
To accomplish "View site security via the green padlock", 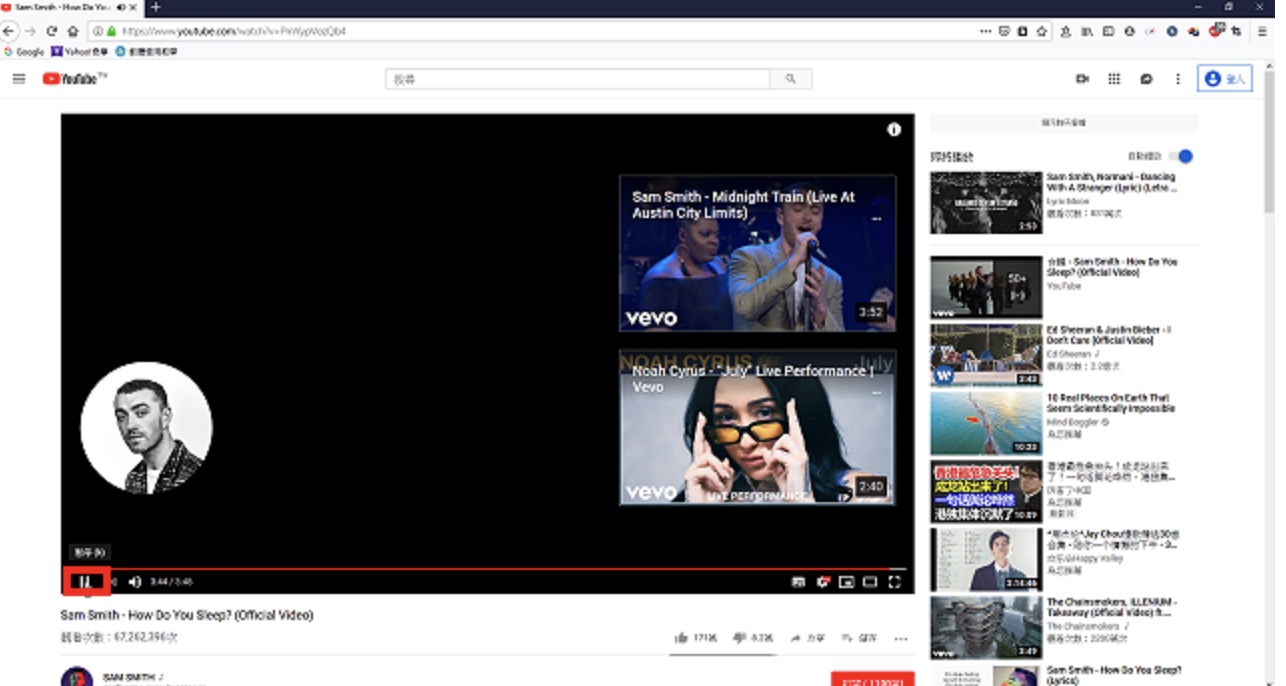I will 113,31.
